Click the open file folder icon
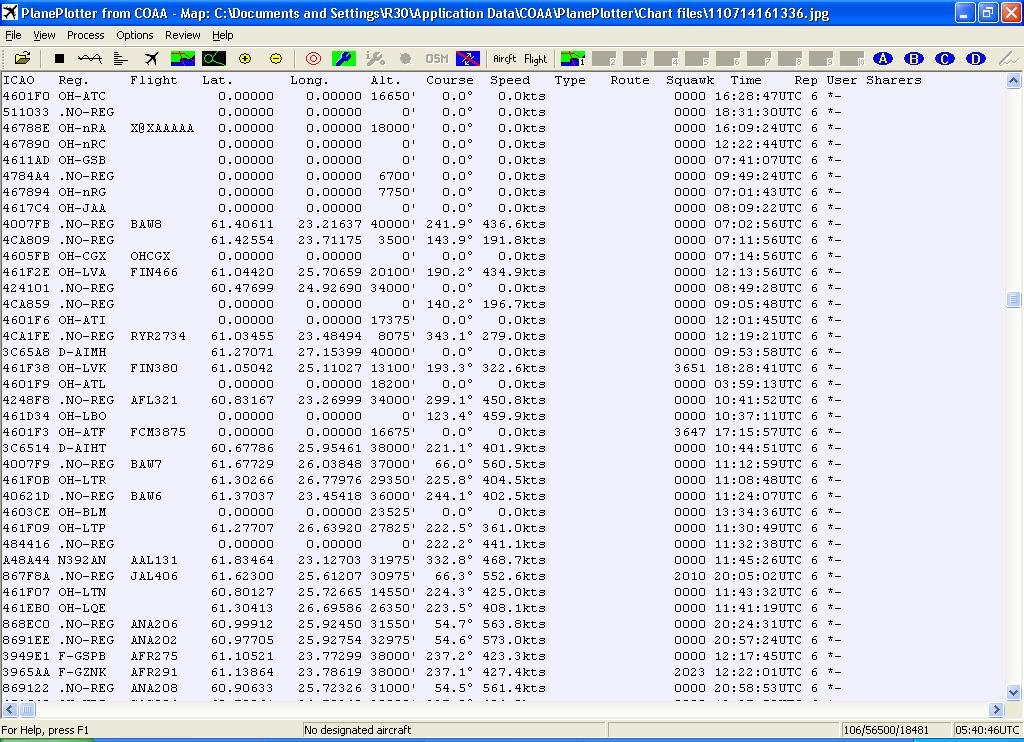1024x742 pixels. (22, 59)
